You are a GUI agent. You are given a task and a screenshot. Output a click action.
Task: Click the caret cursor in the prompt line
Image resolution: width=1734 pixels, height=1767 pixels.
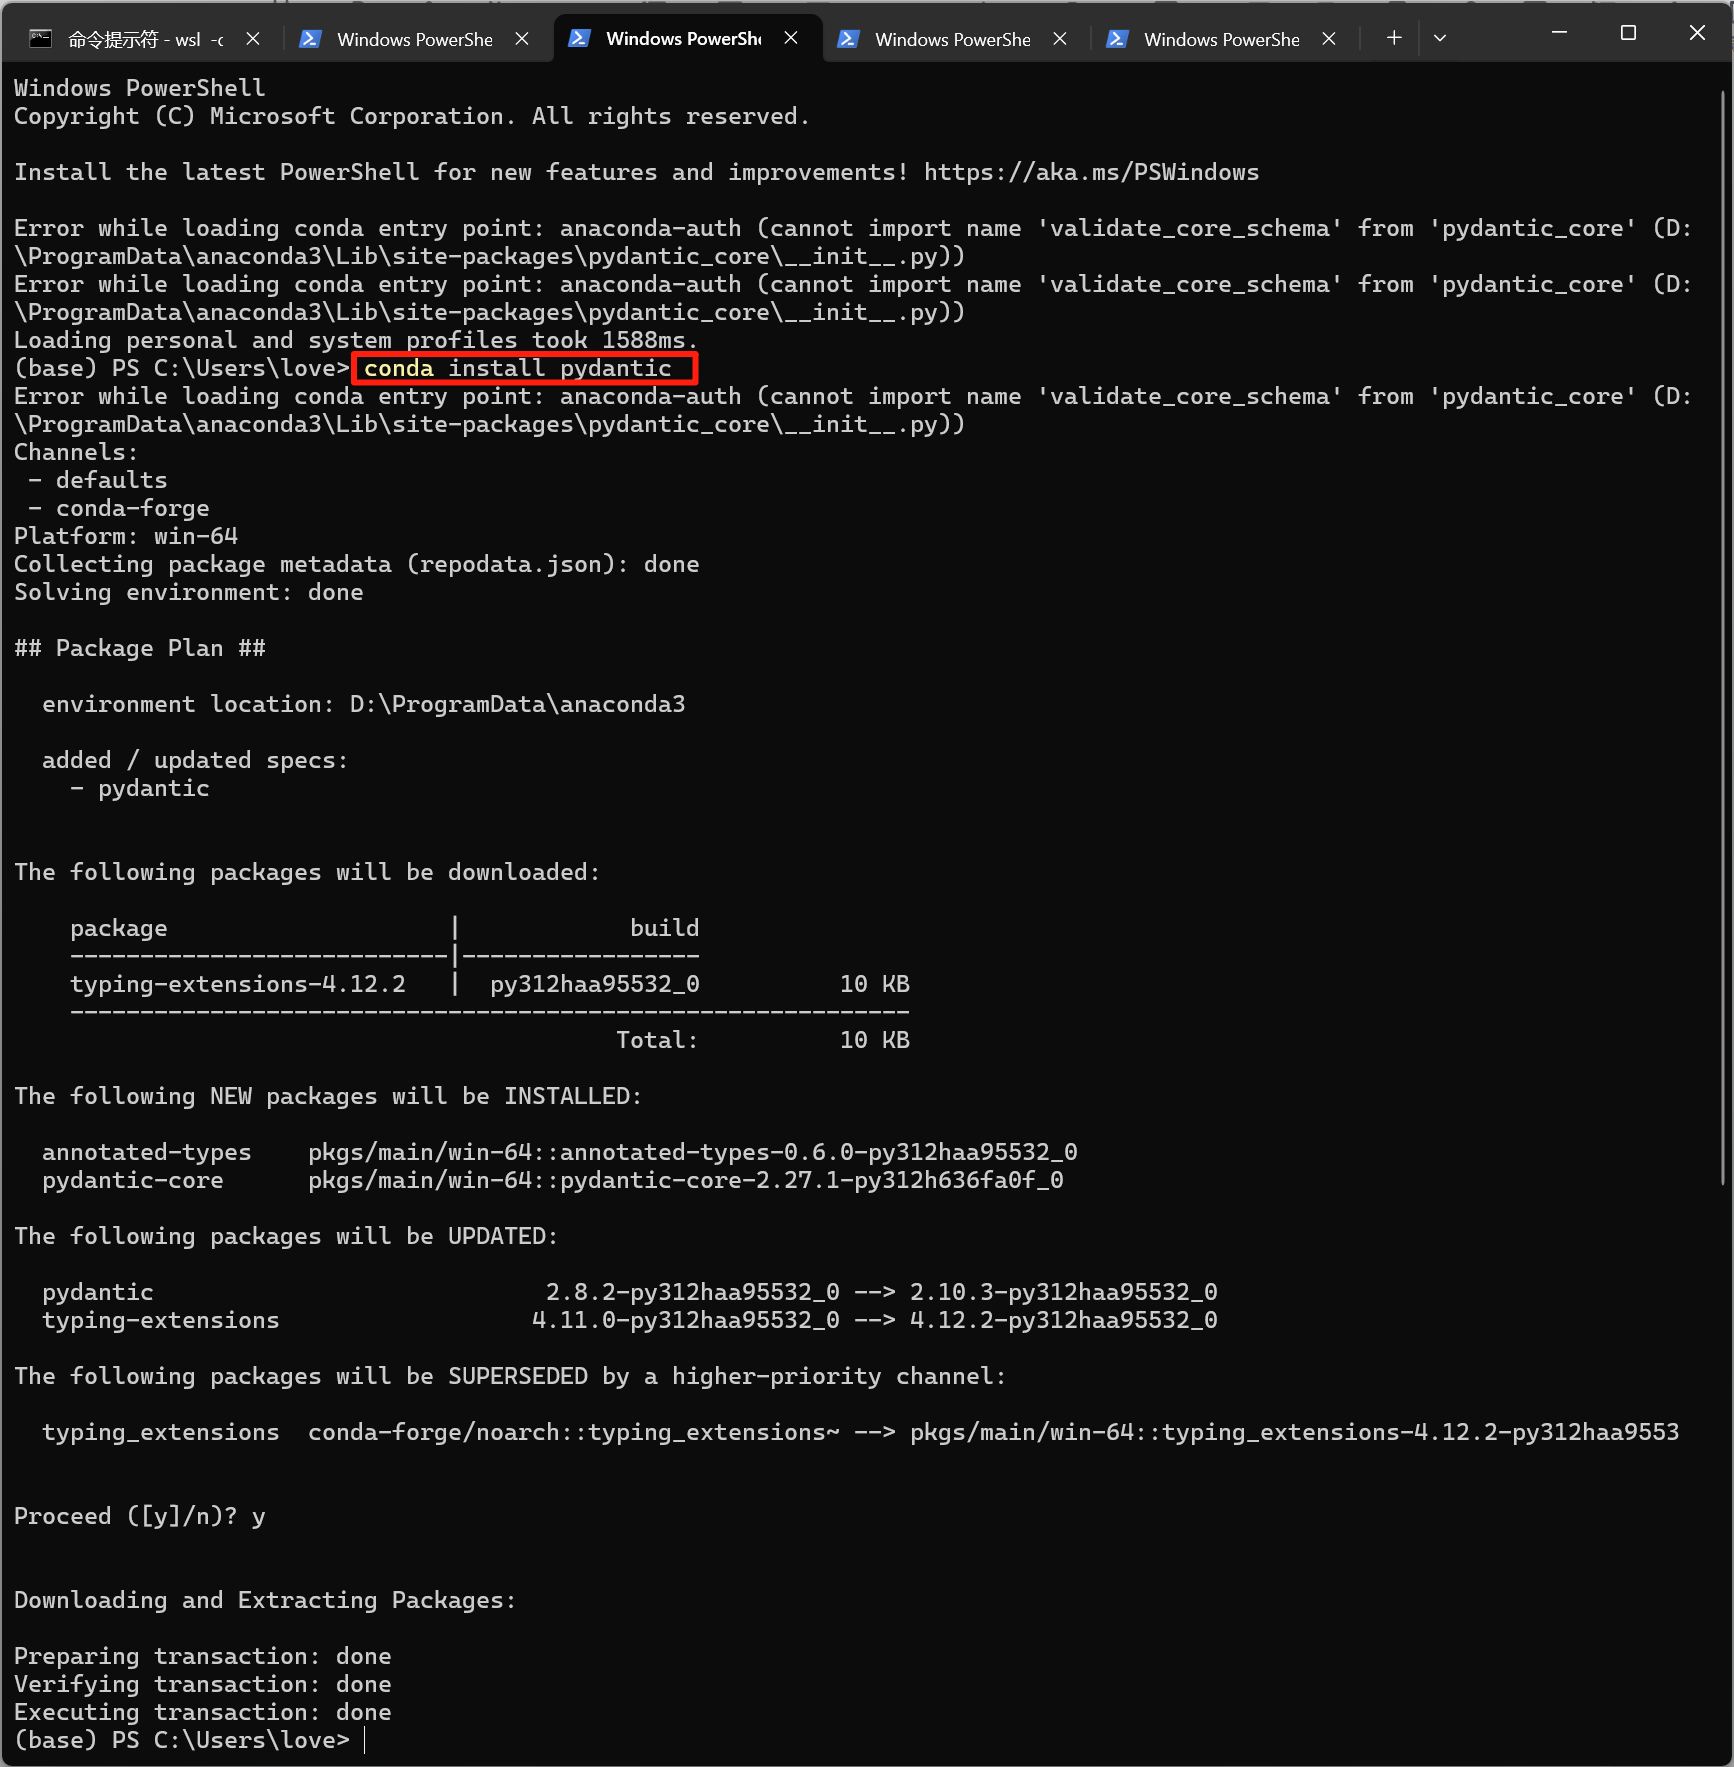click(x=364, y=1740)
